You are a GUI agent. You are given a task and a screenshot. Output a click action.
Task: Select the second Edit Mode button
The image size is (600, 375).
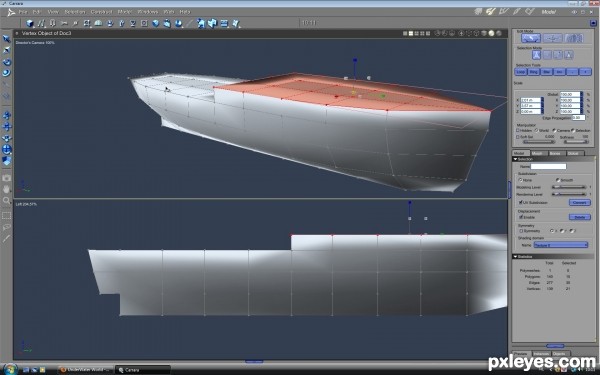(552, 38)
